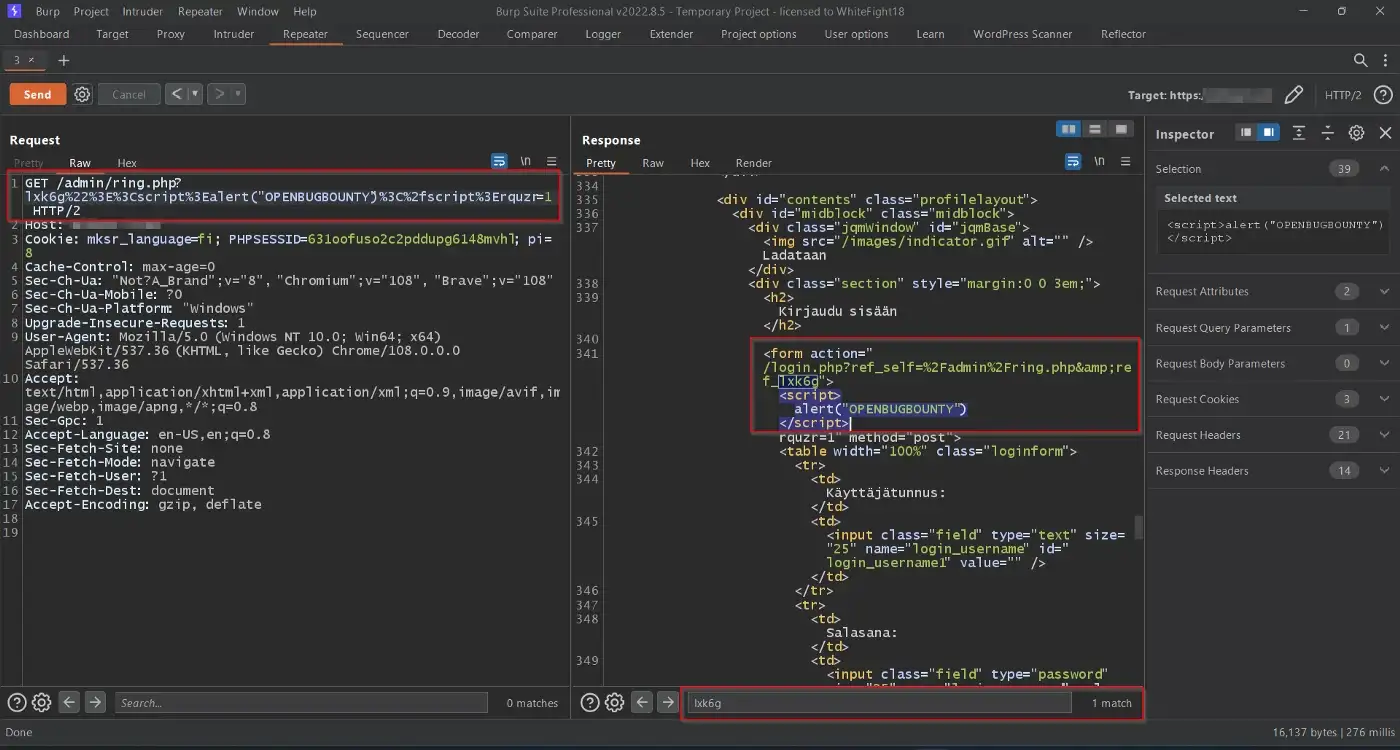The height and width of the screenshot is (750, 1400).
Task: Dock the Inspector panel to the right
Action: pyautogui.click(x=1268, y=132)
